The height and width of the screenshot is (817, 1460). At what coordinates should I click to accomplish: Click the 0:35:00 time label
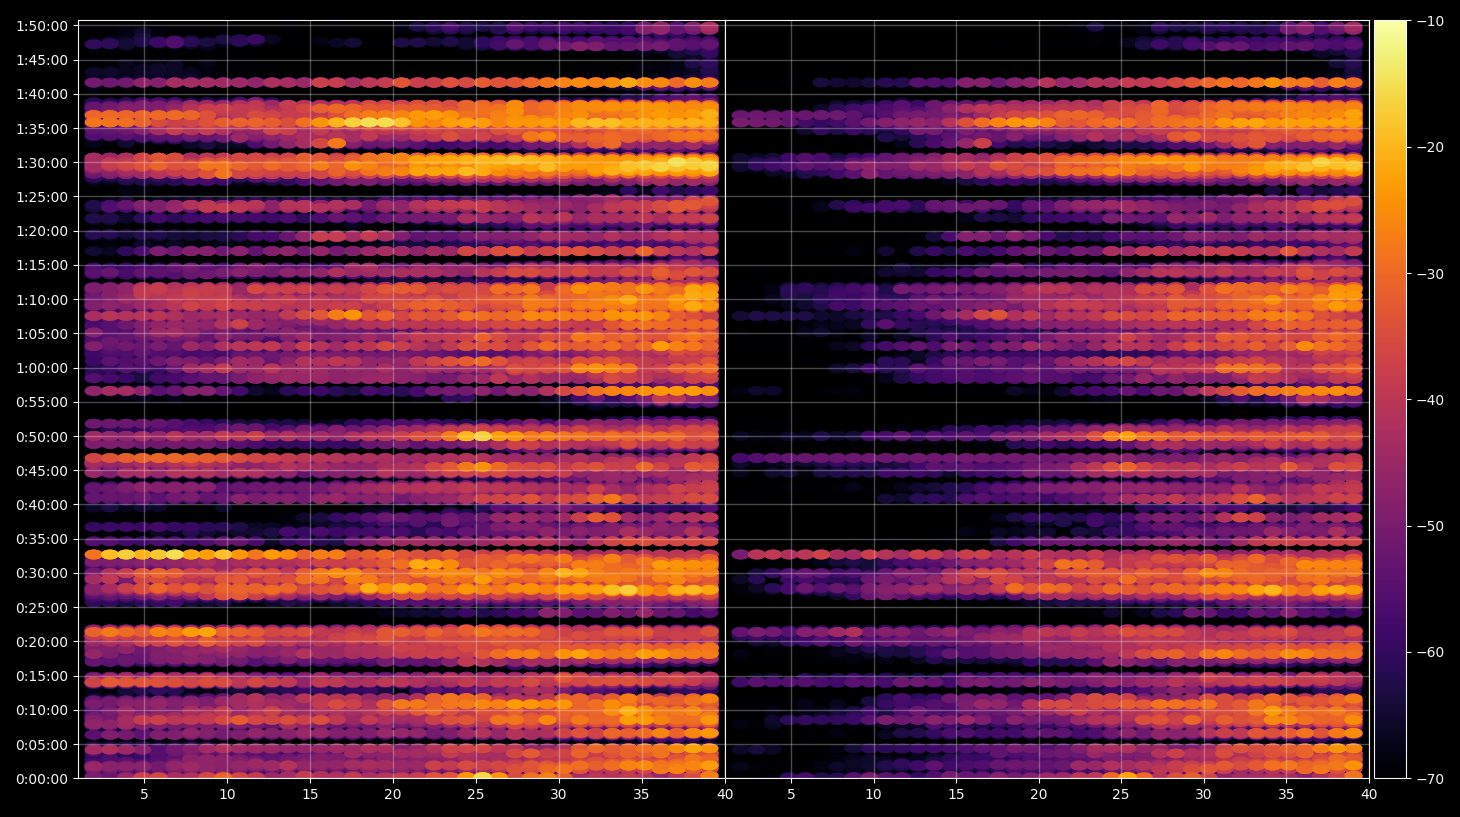(x=42, y=539)
